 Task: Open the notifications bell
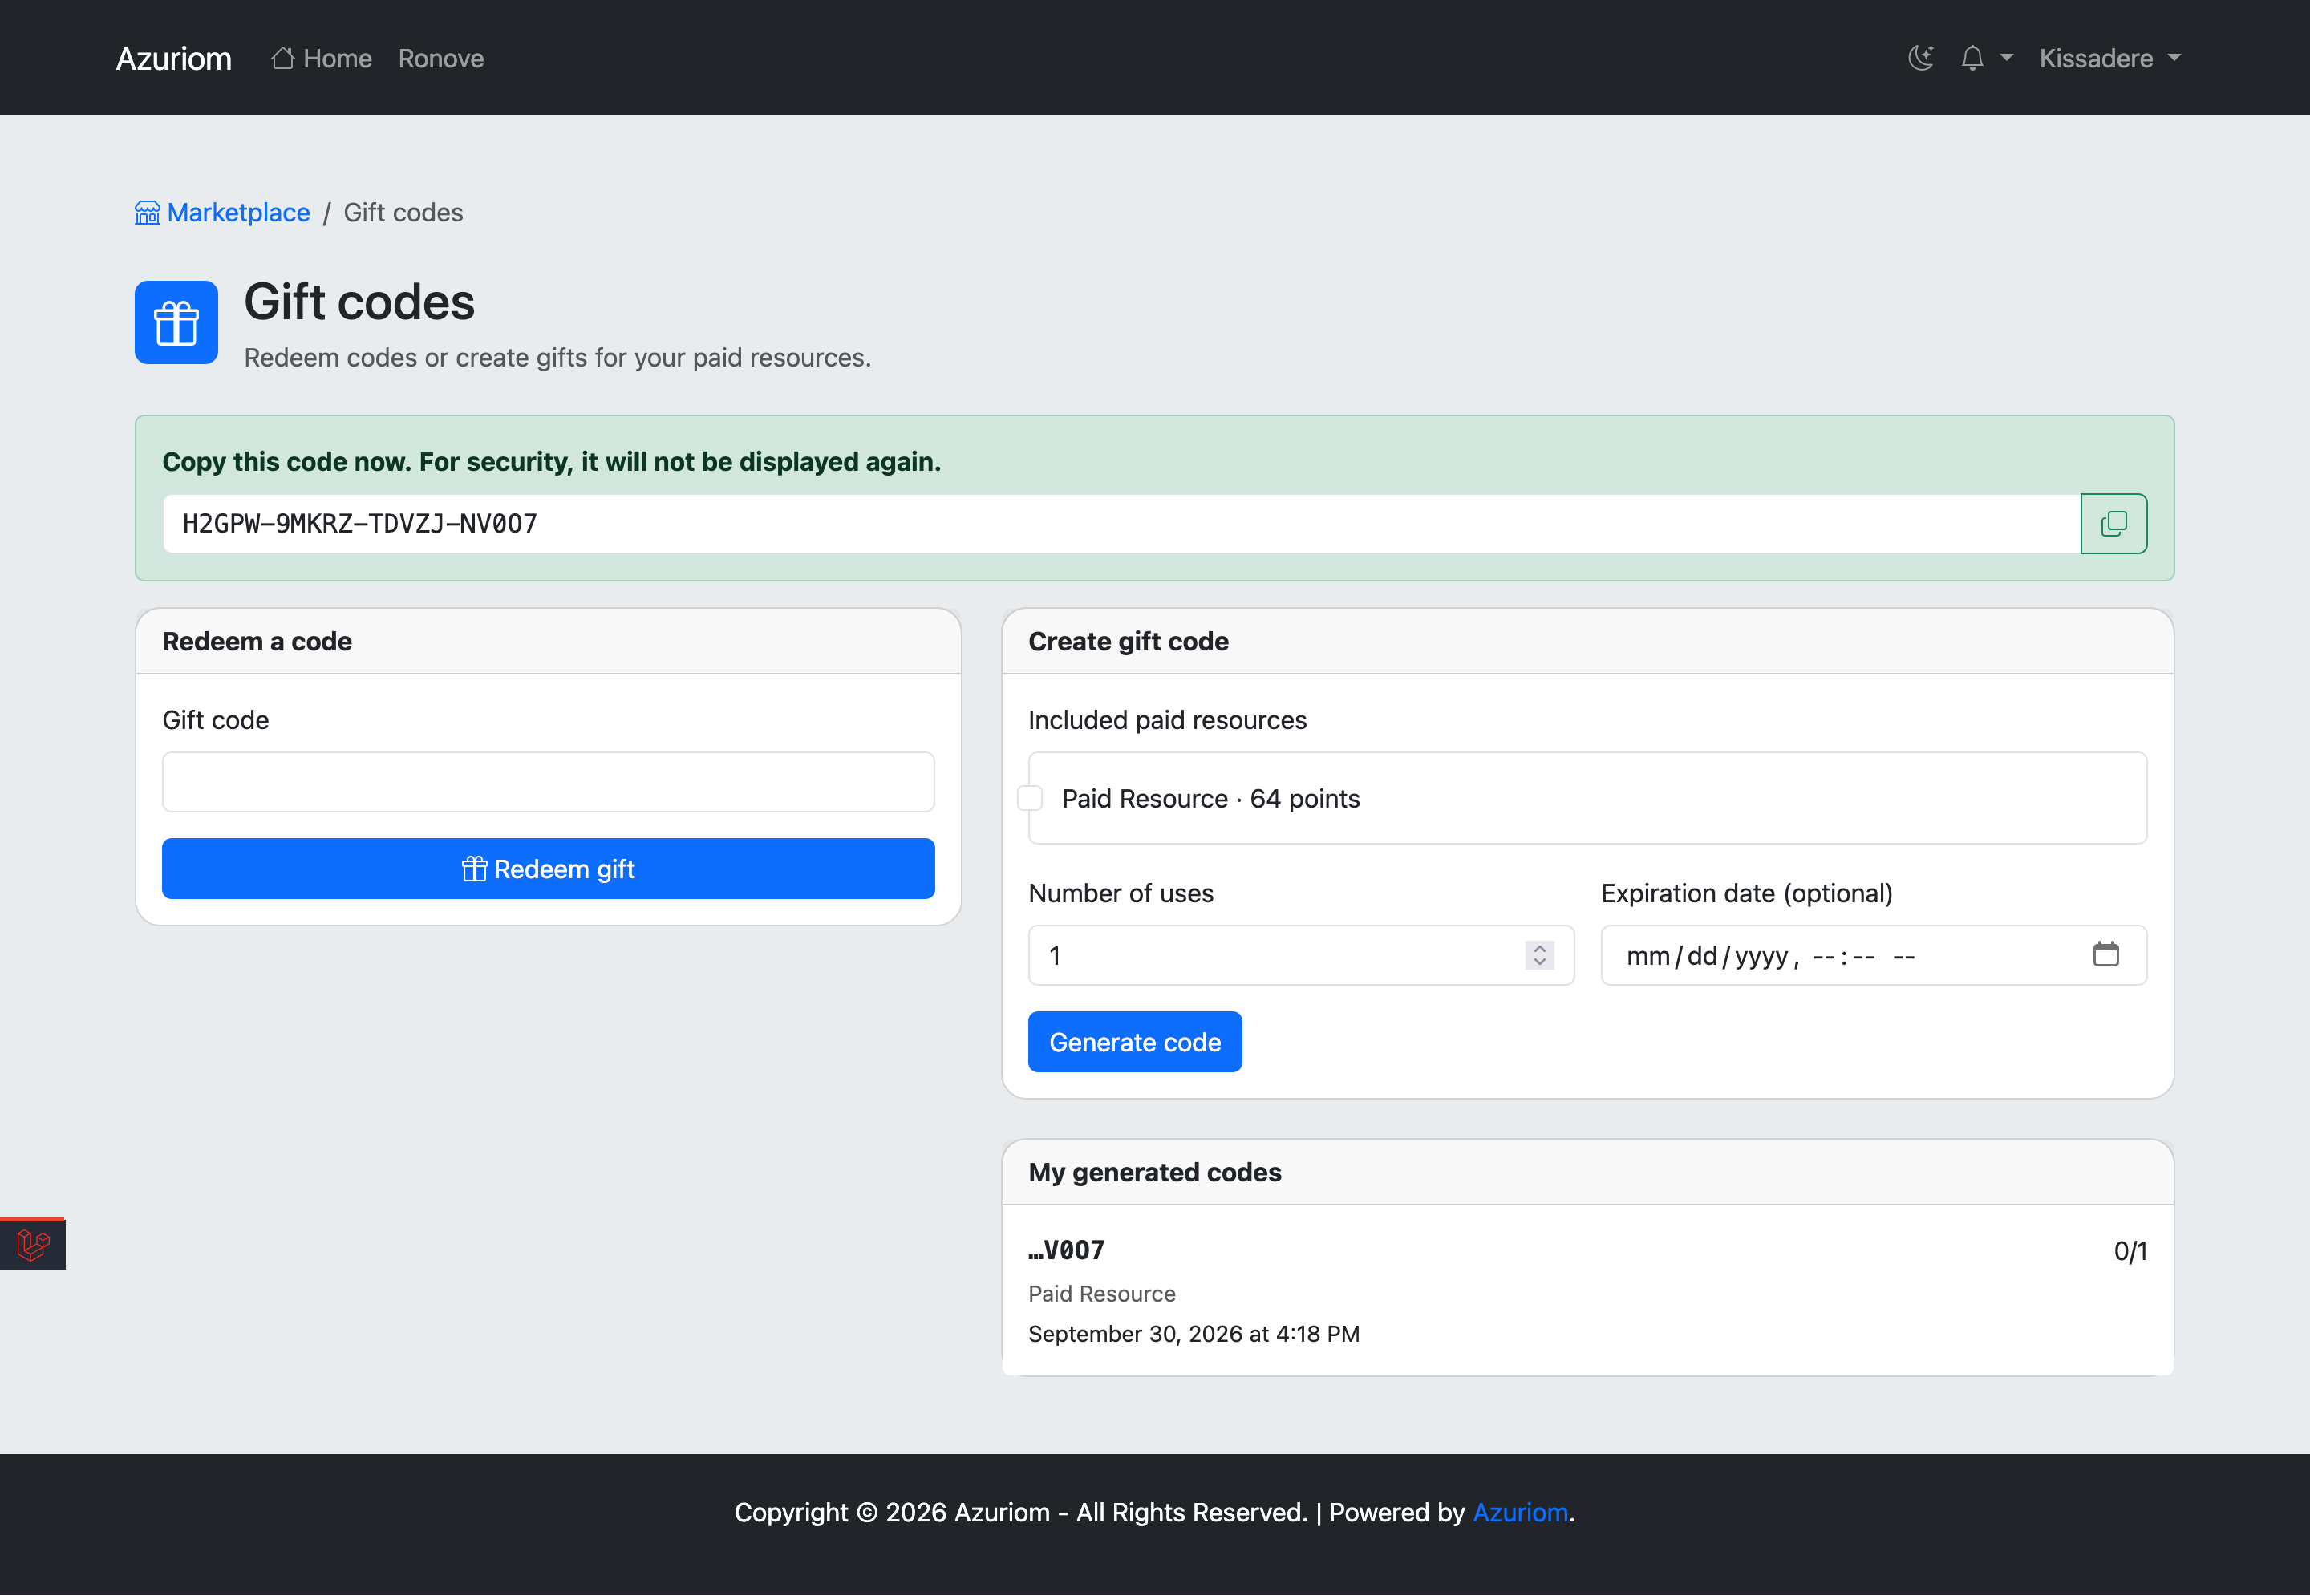(1972, 58)
